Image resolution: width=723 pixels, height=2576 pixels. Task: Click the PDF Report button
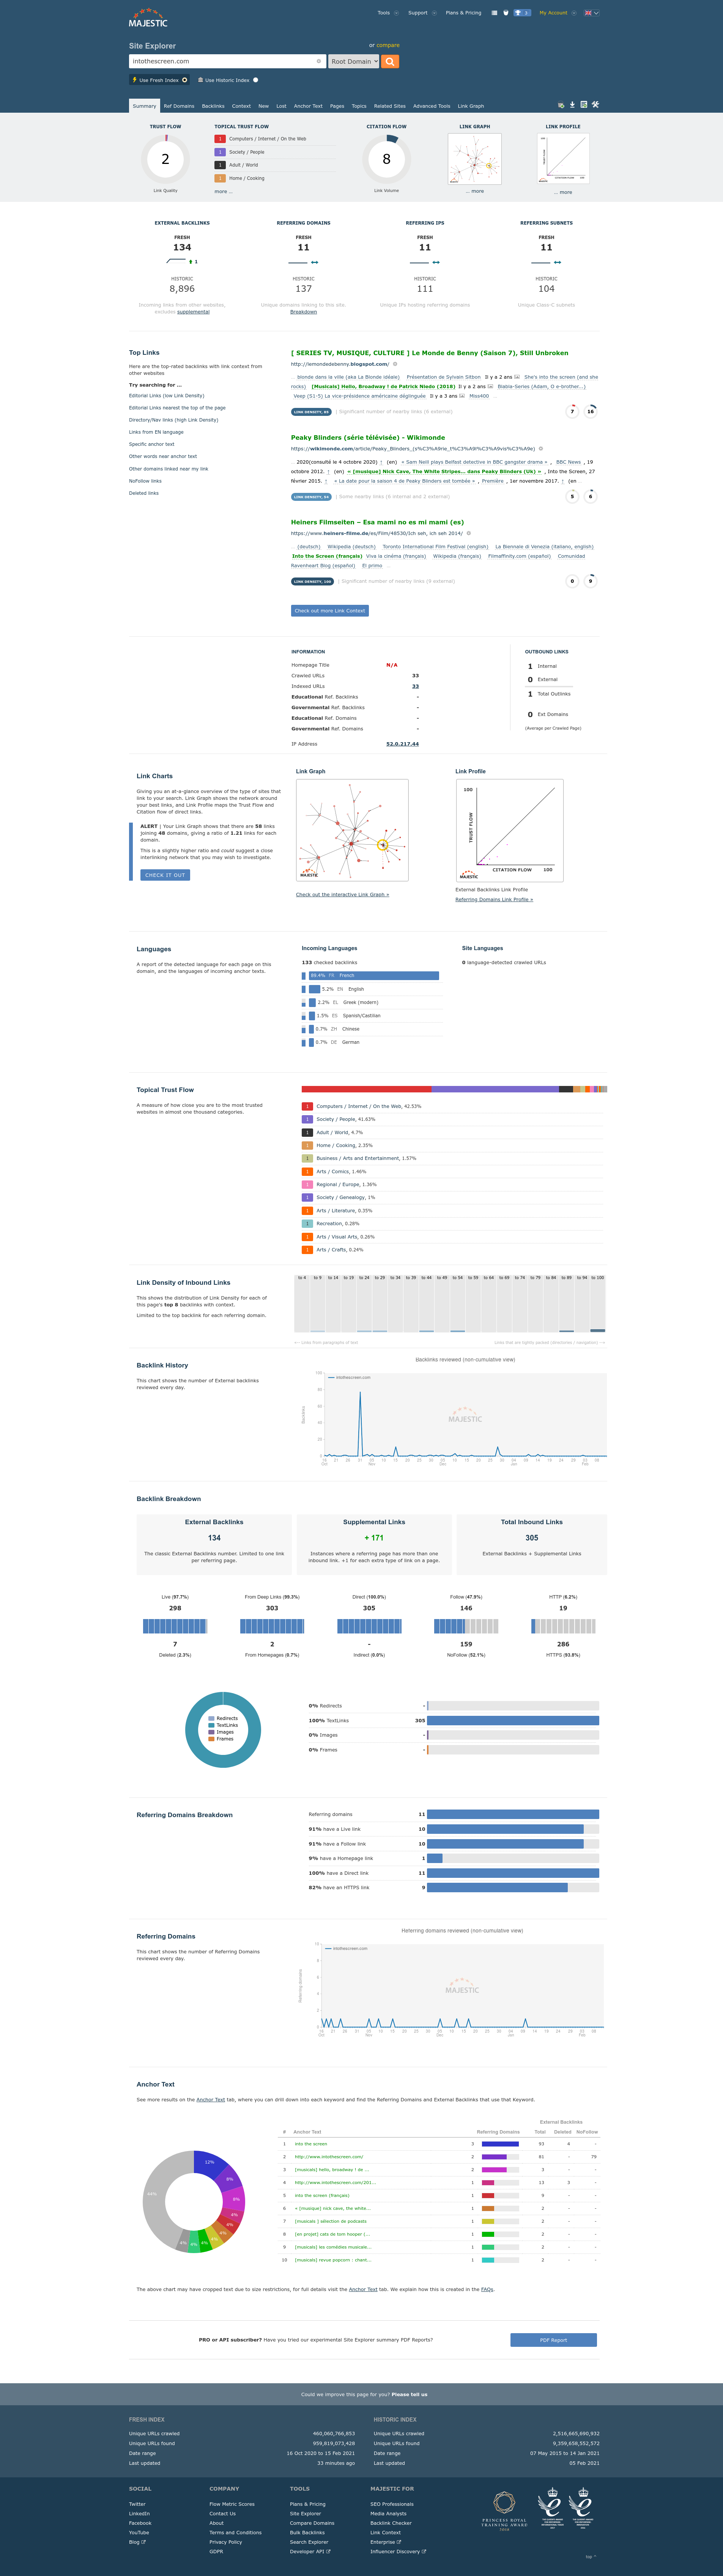click(x=553, y=2340)
